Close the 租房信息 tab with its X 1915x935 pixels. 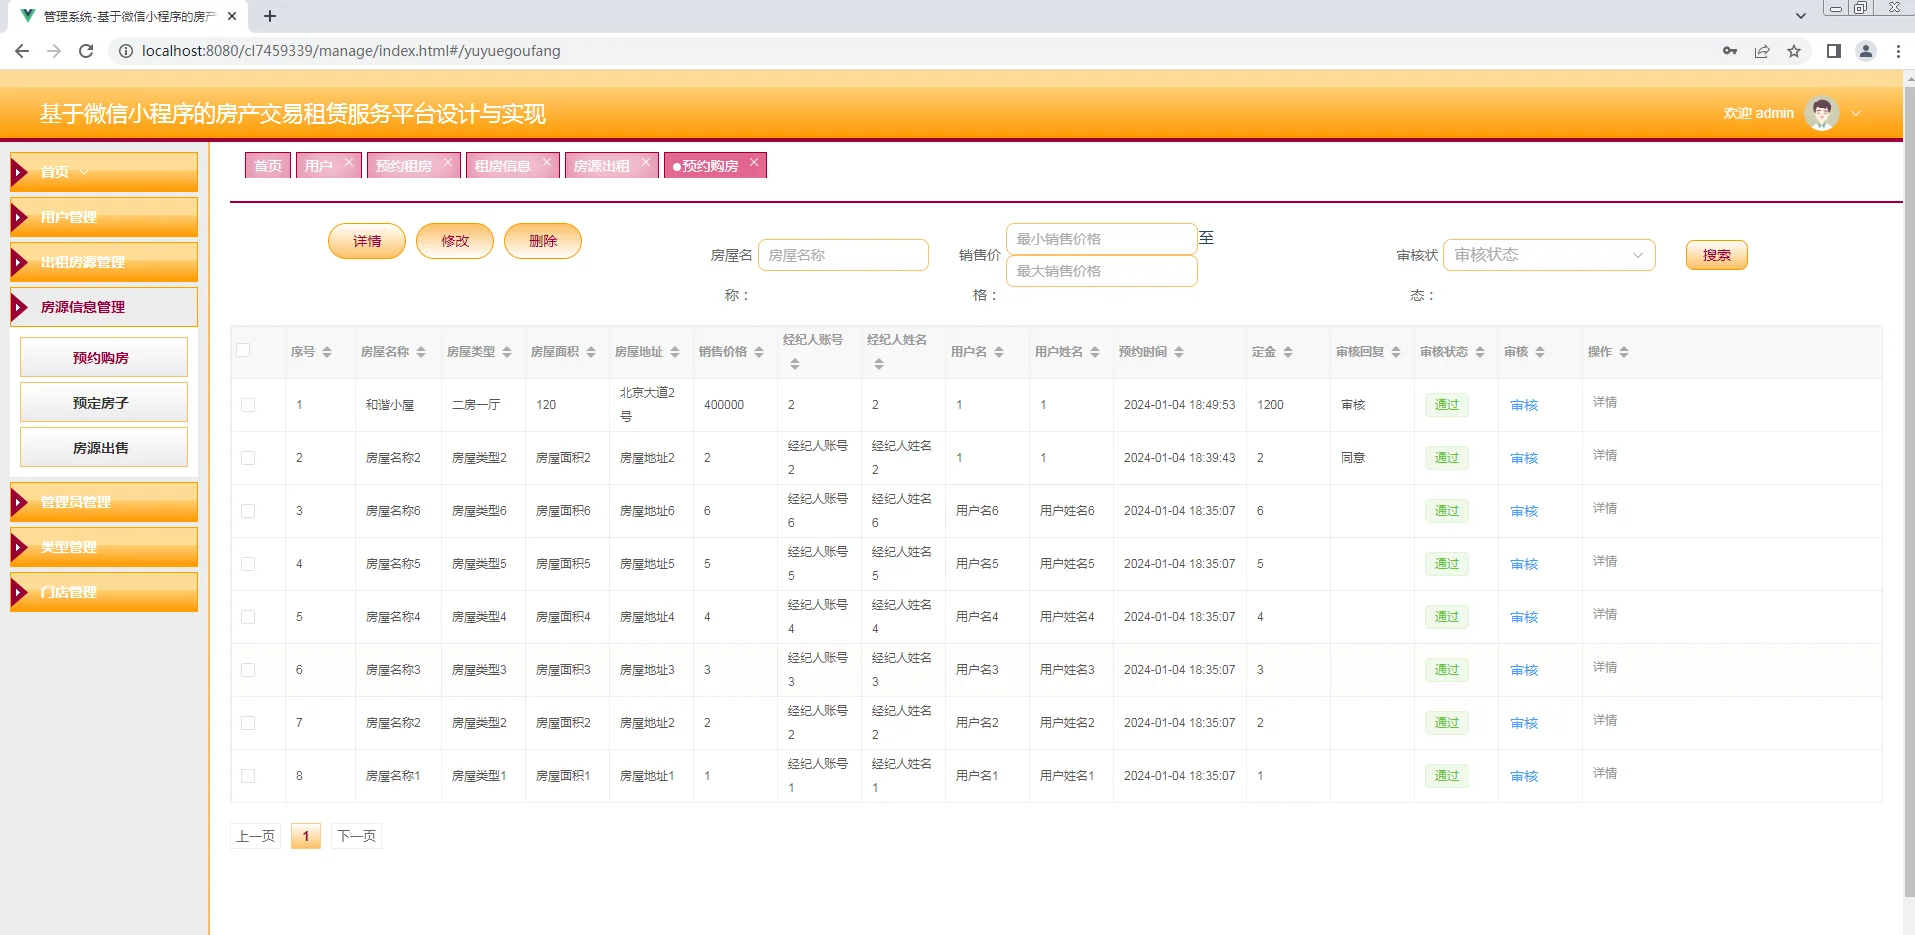tap(547, 162)
